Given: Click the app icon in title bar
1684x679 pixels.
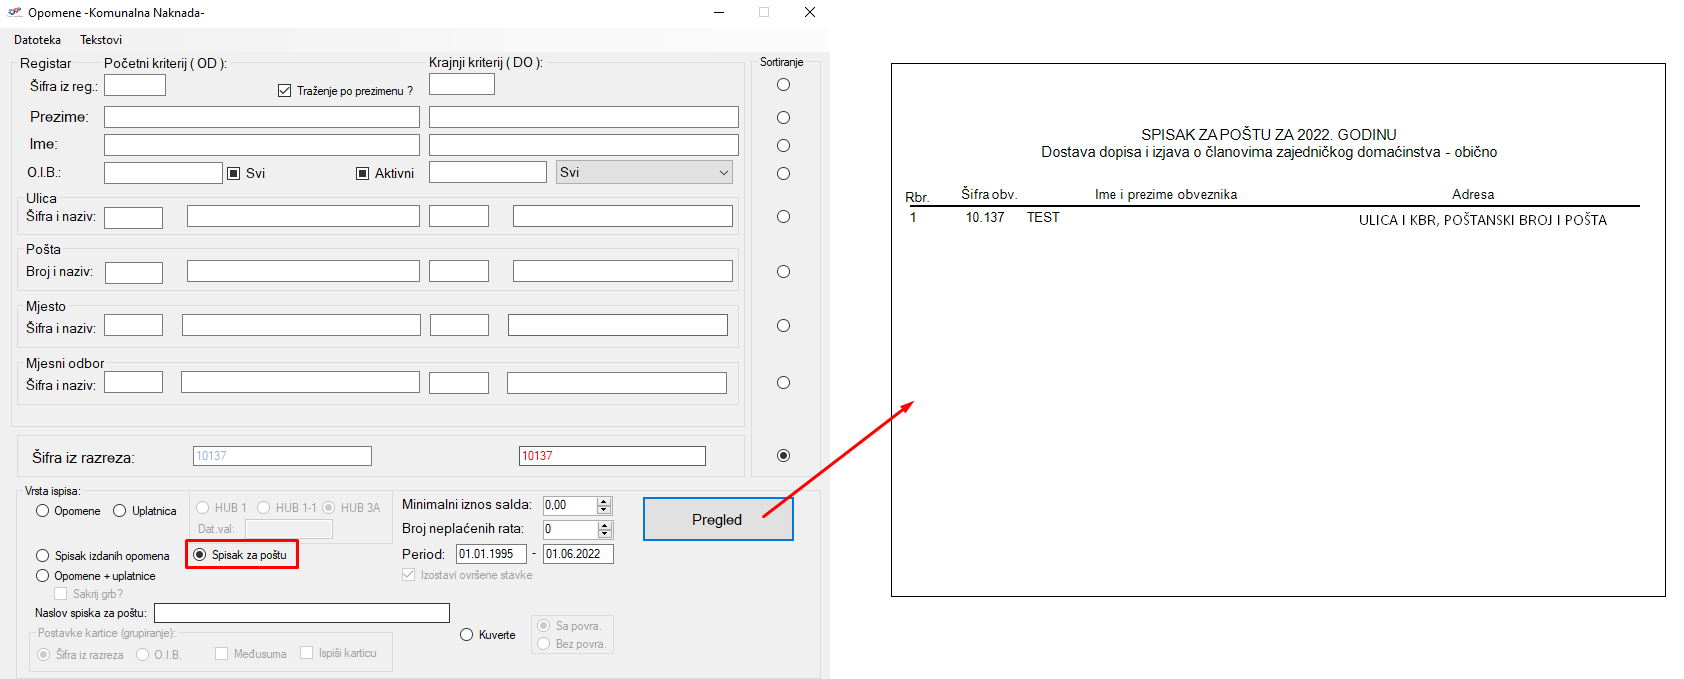Looking at the screenshot, I should (15, 13).
